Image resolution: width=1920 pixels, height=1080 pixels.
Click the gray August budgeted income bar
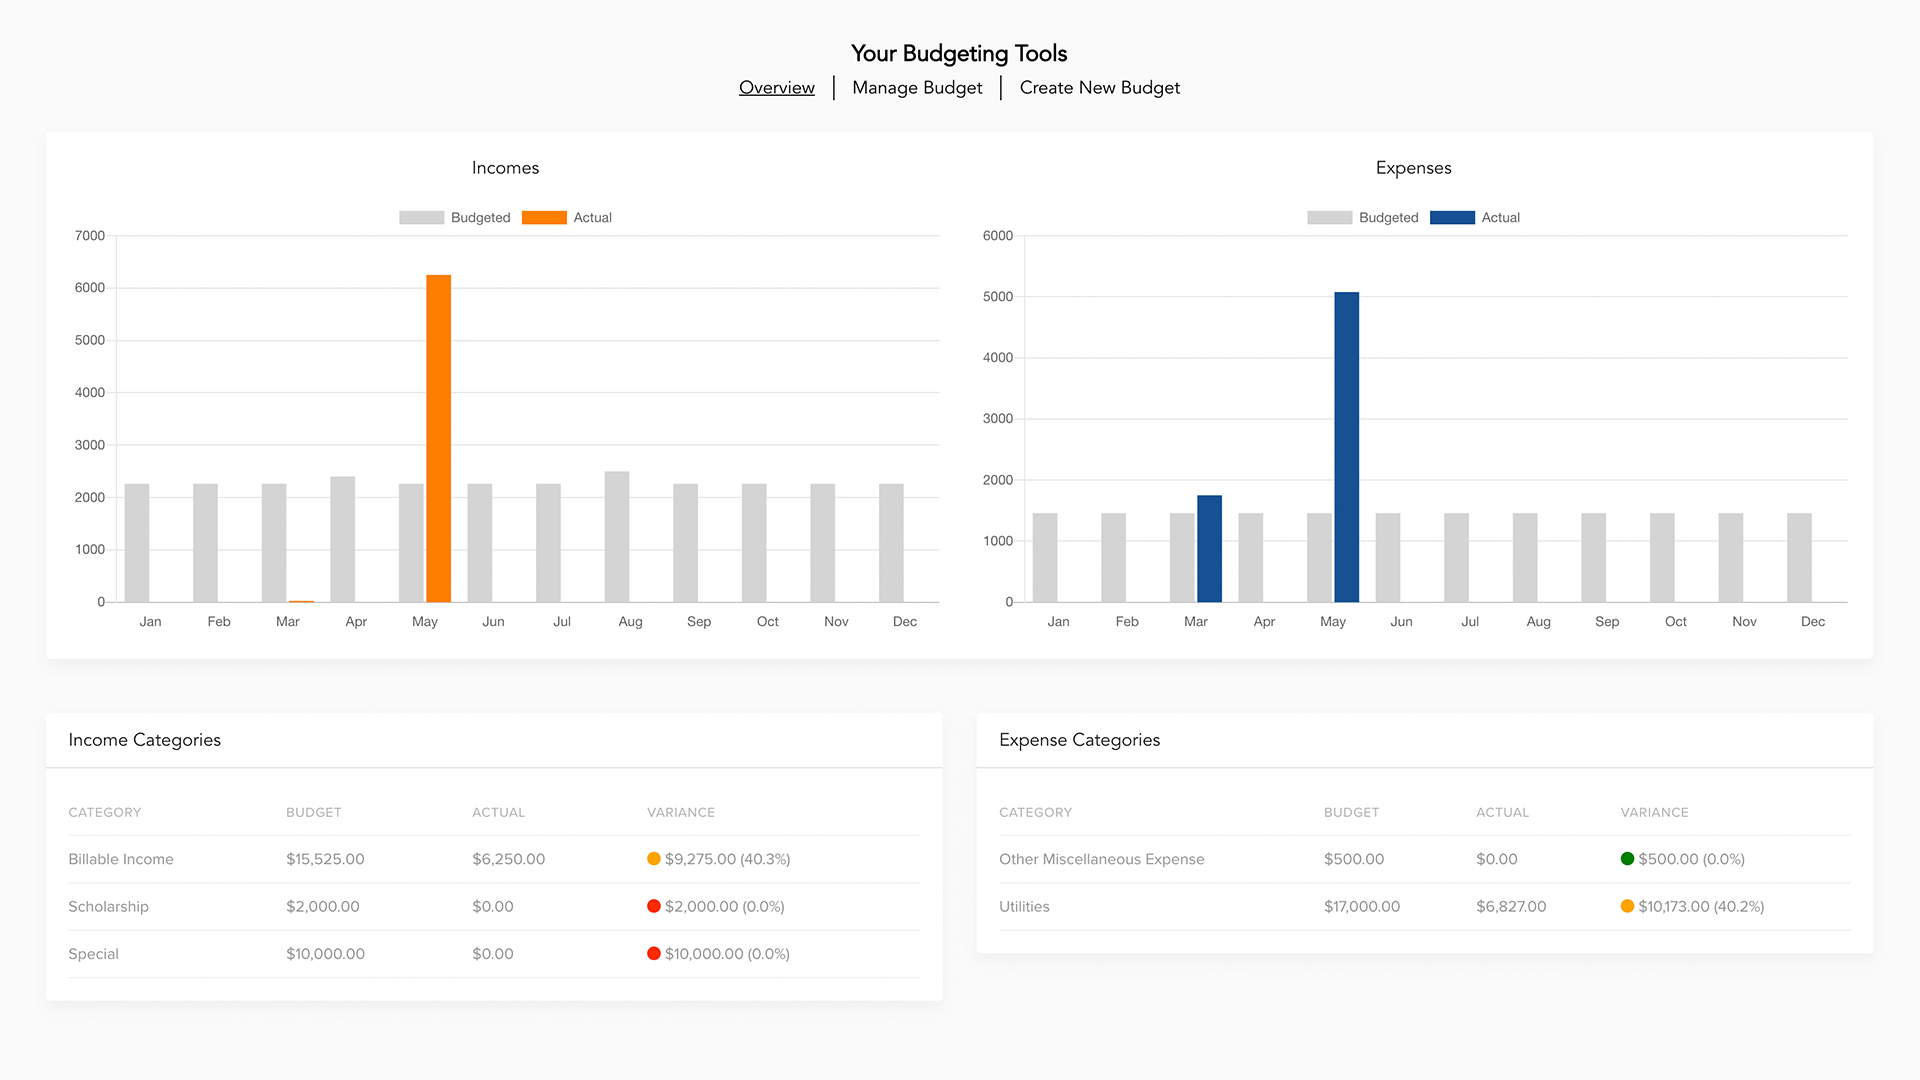(617, 537)
